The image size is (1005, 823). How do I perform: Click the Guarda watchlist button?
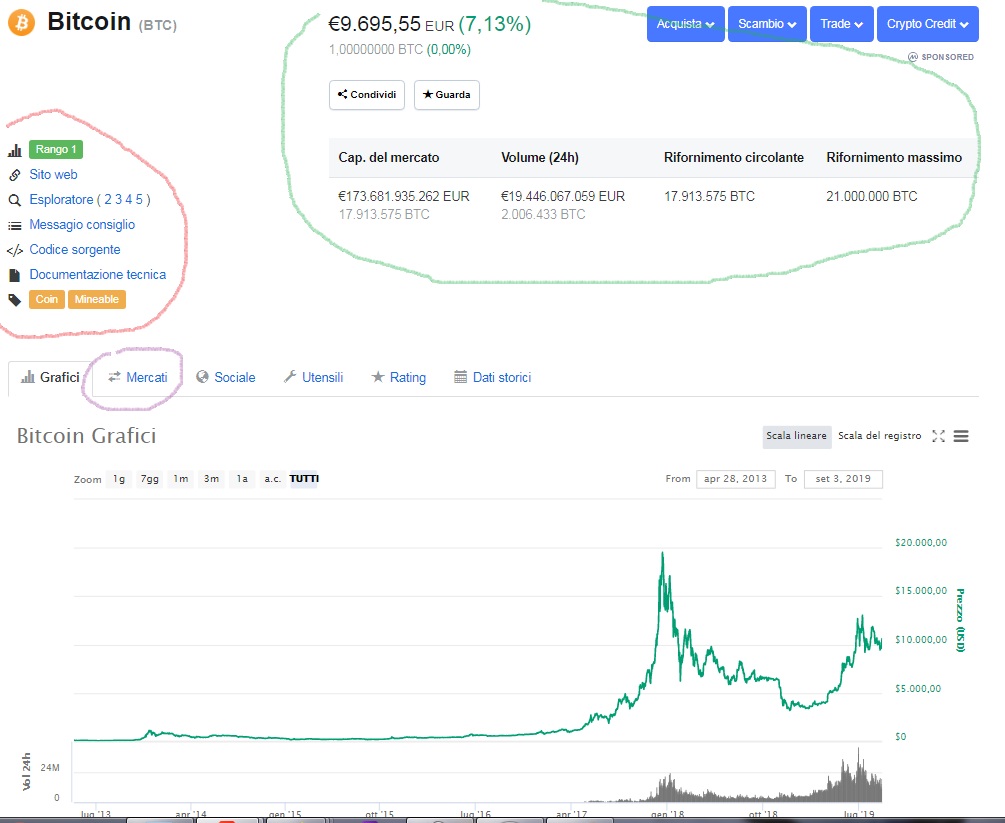(447, 95)
